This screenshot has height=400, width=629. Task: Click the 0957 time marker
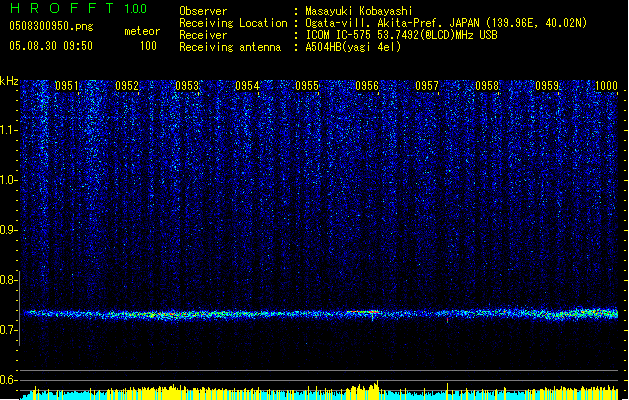tap(427, 86)
